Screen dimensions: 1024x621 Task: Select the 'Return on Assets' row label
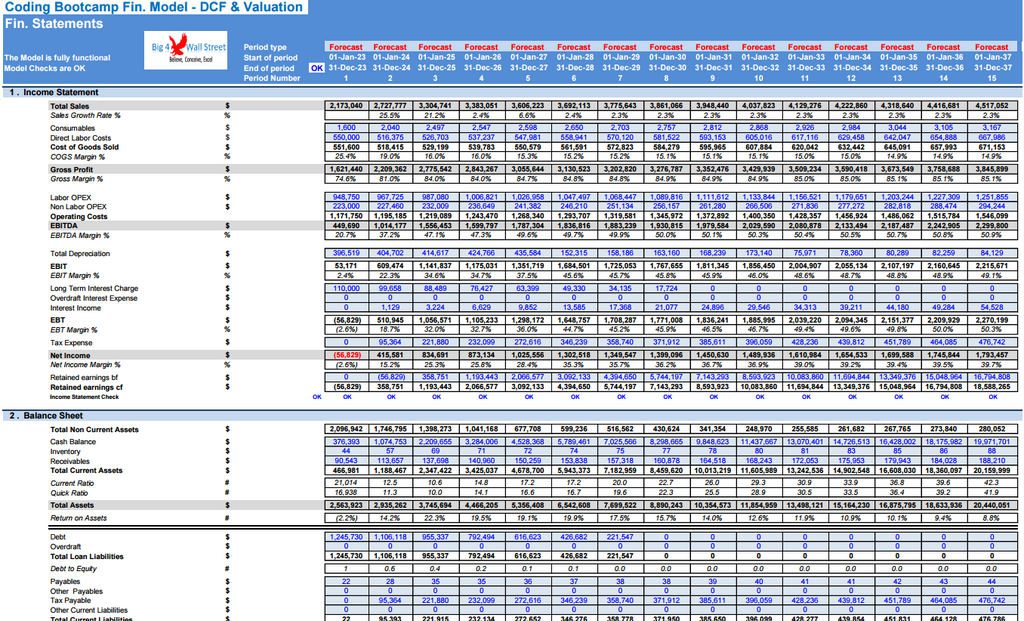pyautogui.click(x=78, y=518)
